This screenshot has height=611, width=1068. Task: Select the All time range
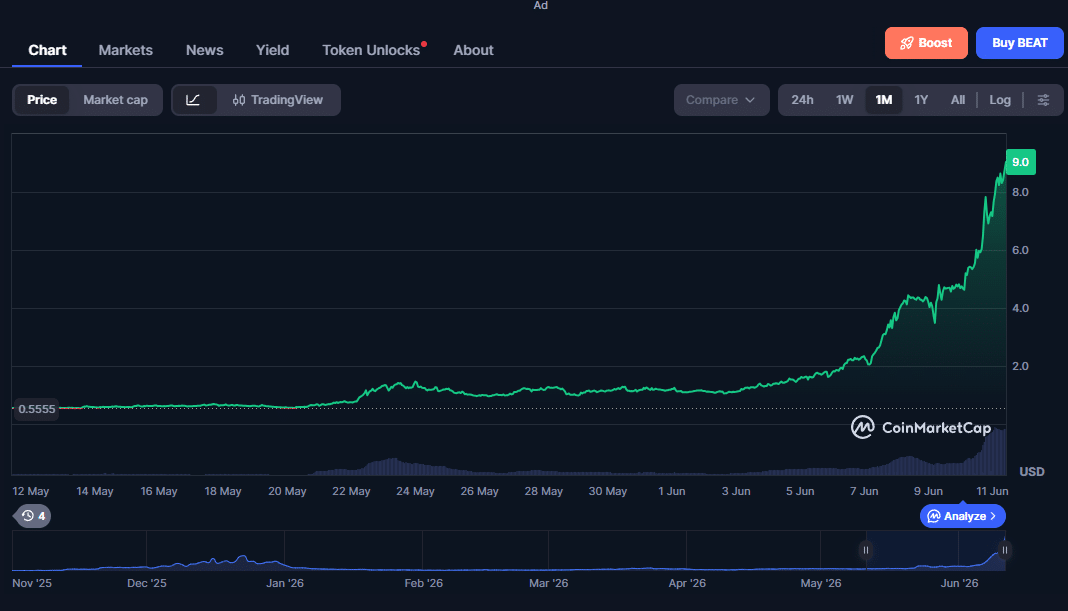958,100
